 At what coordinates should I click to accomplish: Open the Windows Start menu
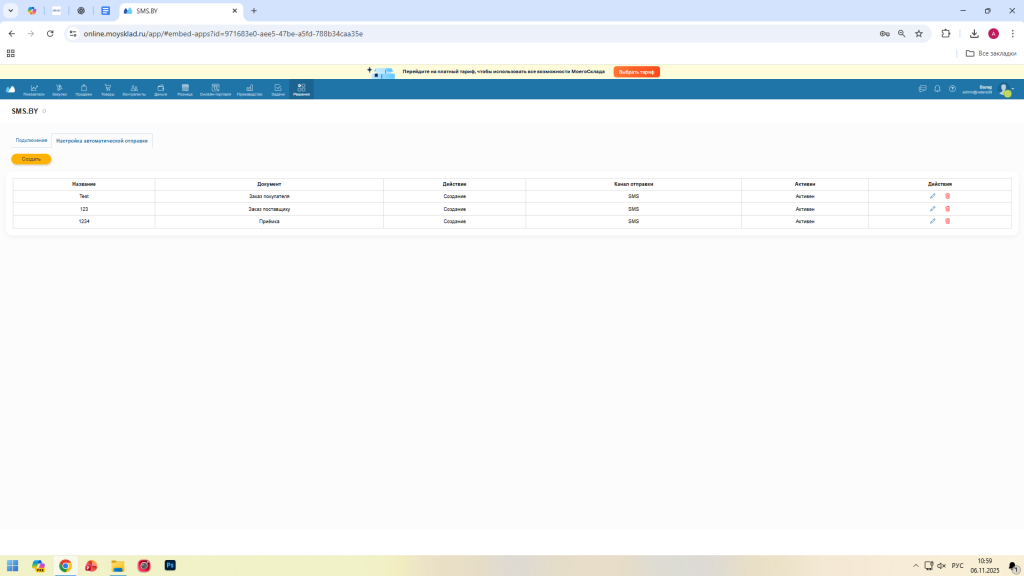pos(13,565)
